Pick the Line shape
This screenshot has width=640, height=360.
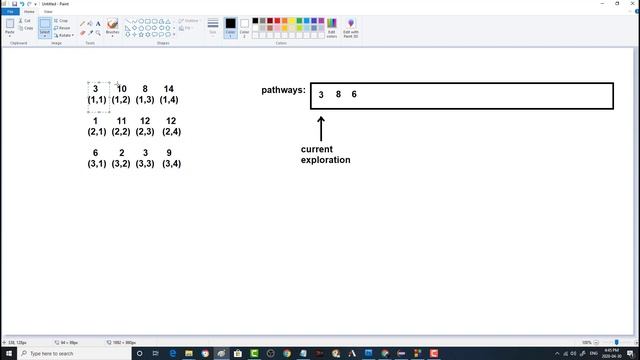click(128, 21)
